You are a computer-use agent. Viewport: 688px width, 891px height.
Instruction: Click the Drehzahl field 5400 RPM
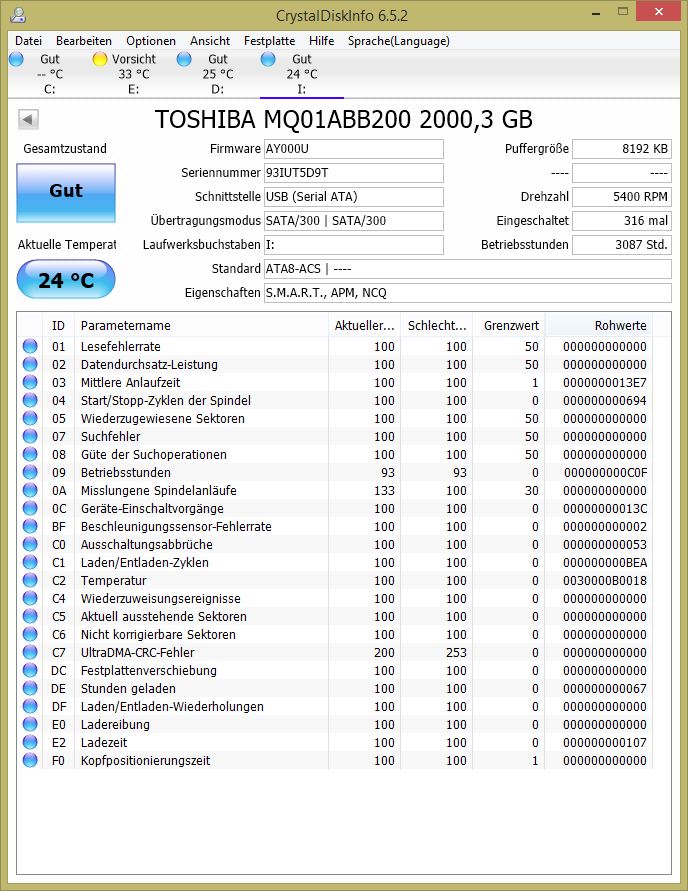point(622,197)
